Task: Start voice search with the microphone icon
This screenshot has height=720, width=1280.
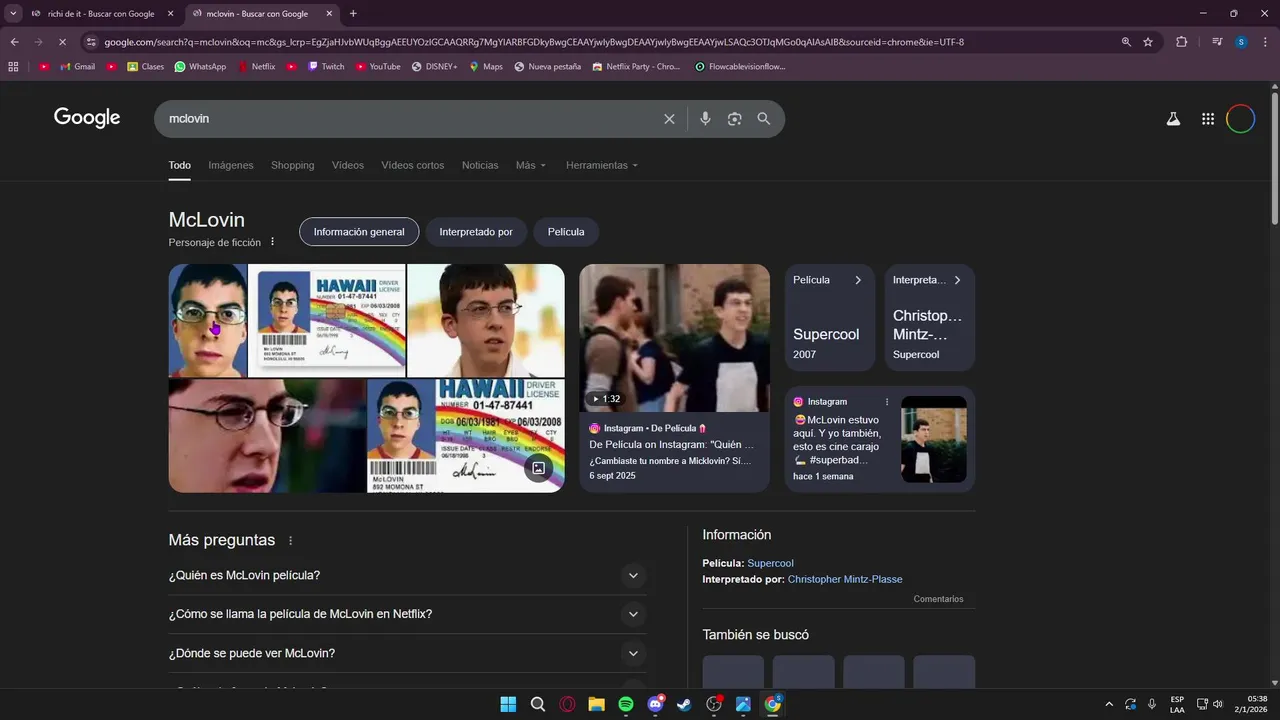Action: (x=705, y=119)
